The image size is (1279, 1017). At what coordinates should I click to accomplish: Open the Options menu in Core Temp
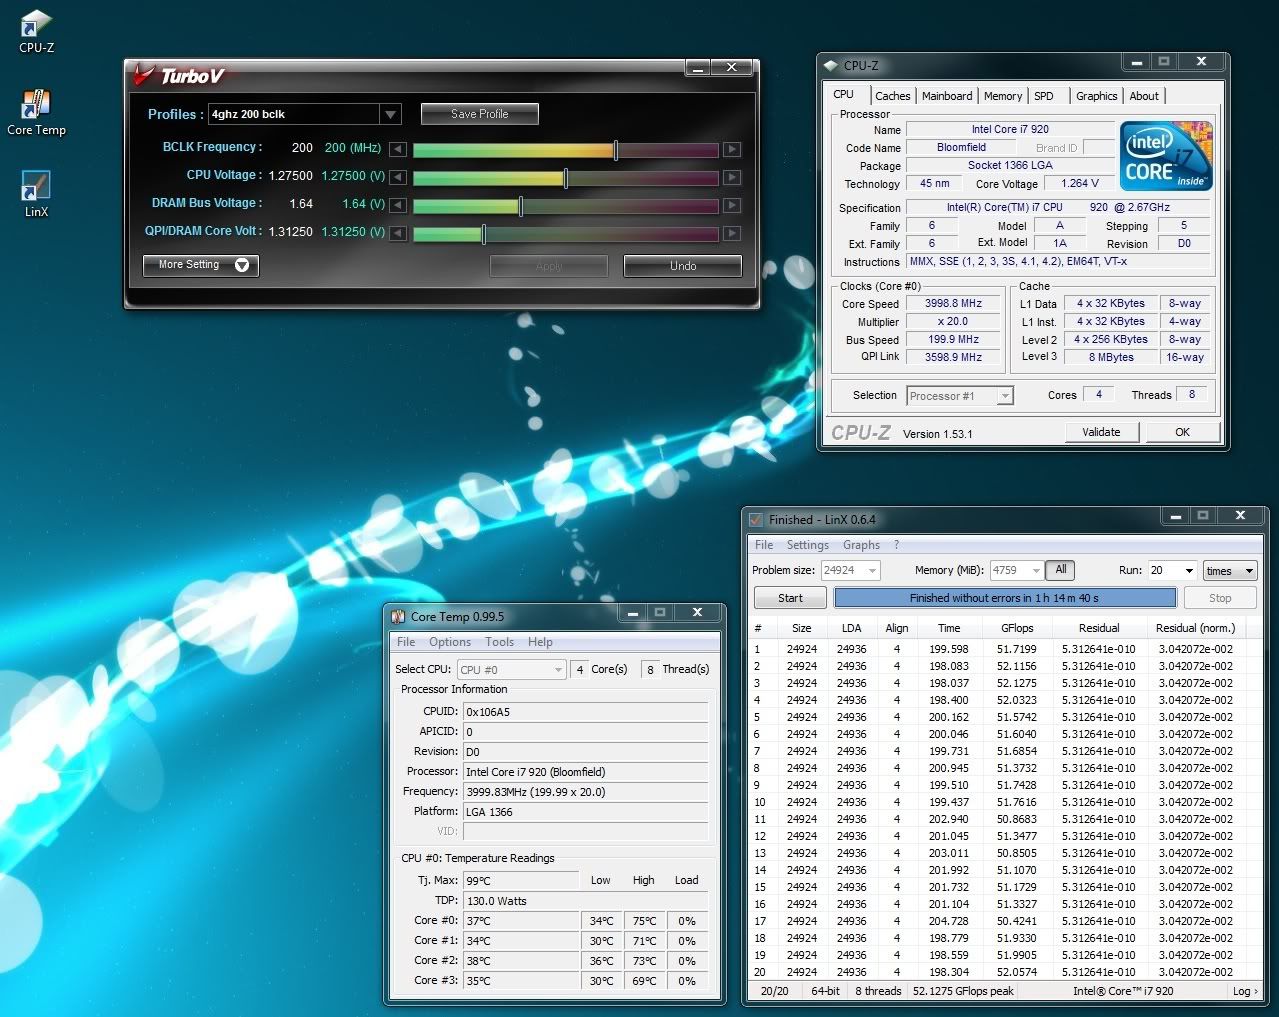(449, 641)
